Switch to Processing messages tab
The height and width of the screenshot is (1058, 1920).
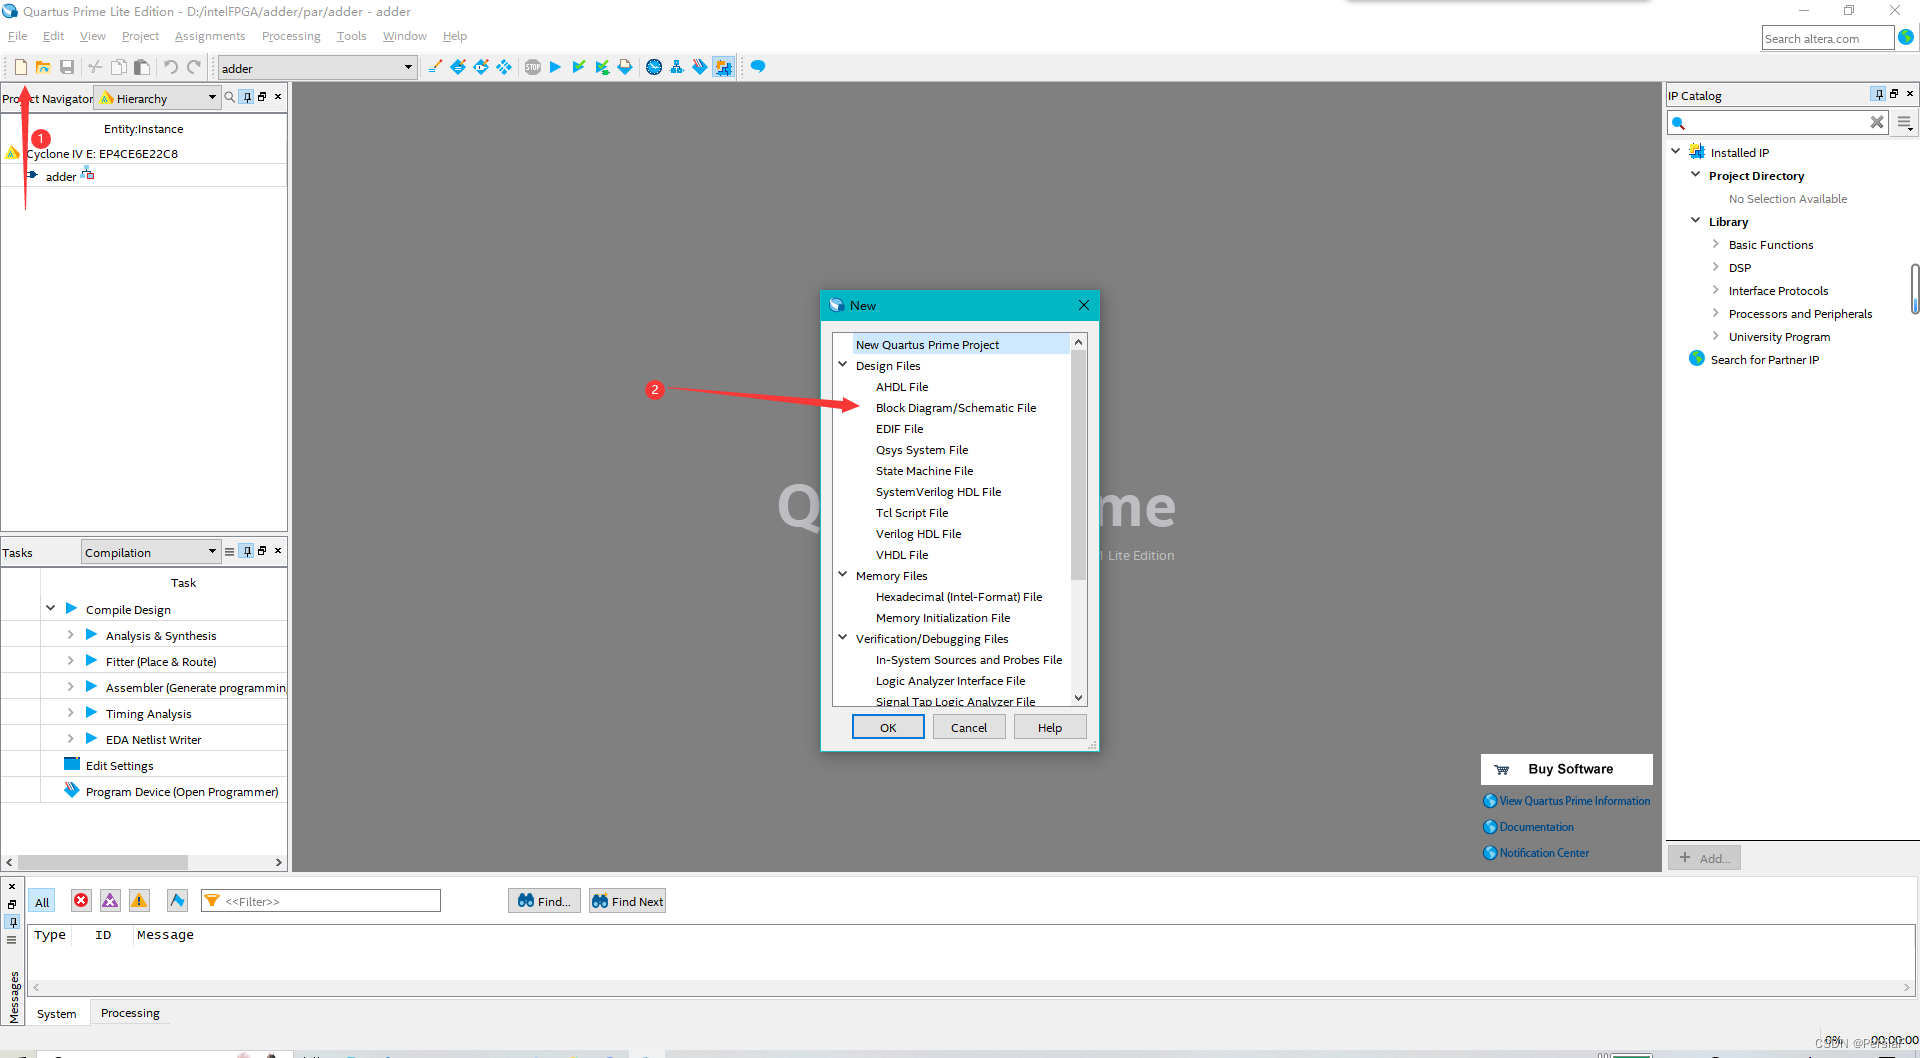coord(130,1013)
